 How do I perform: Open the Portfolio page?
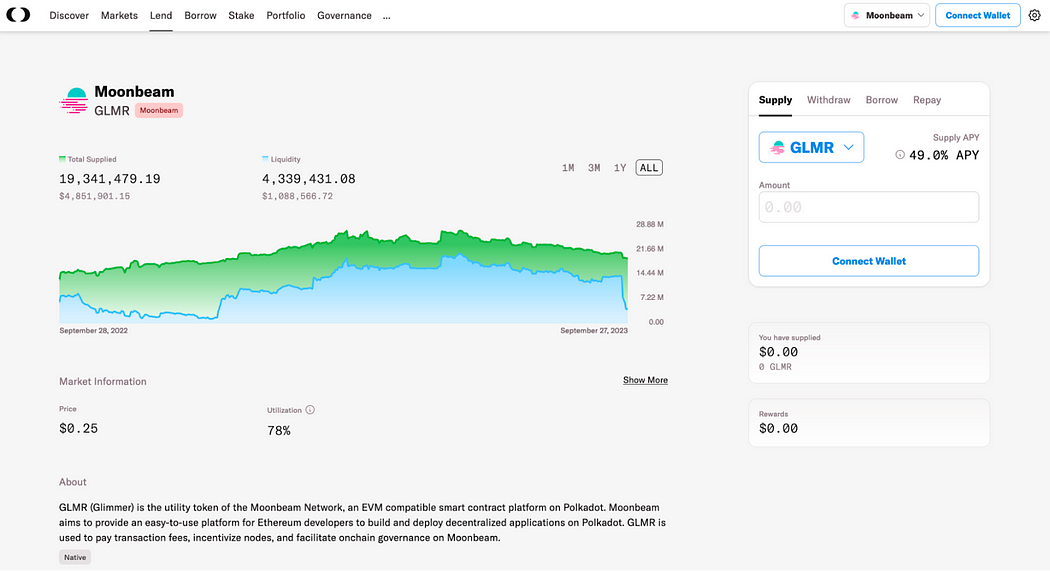(x=285, y=15)
